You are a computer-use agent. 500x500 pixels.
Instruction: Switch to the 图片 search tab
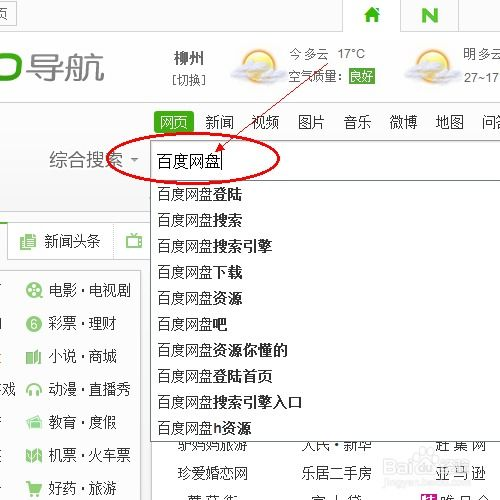[x=311, y=122]
